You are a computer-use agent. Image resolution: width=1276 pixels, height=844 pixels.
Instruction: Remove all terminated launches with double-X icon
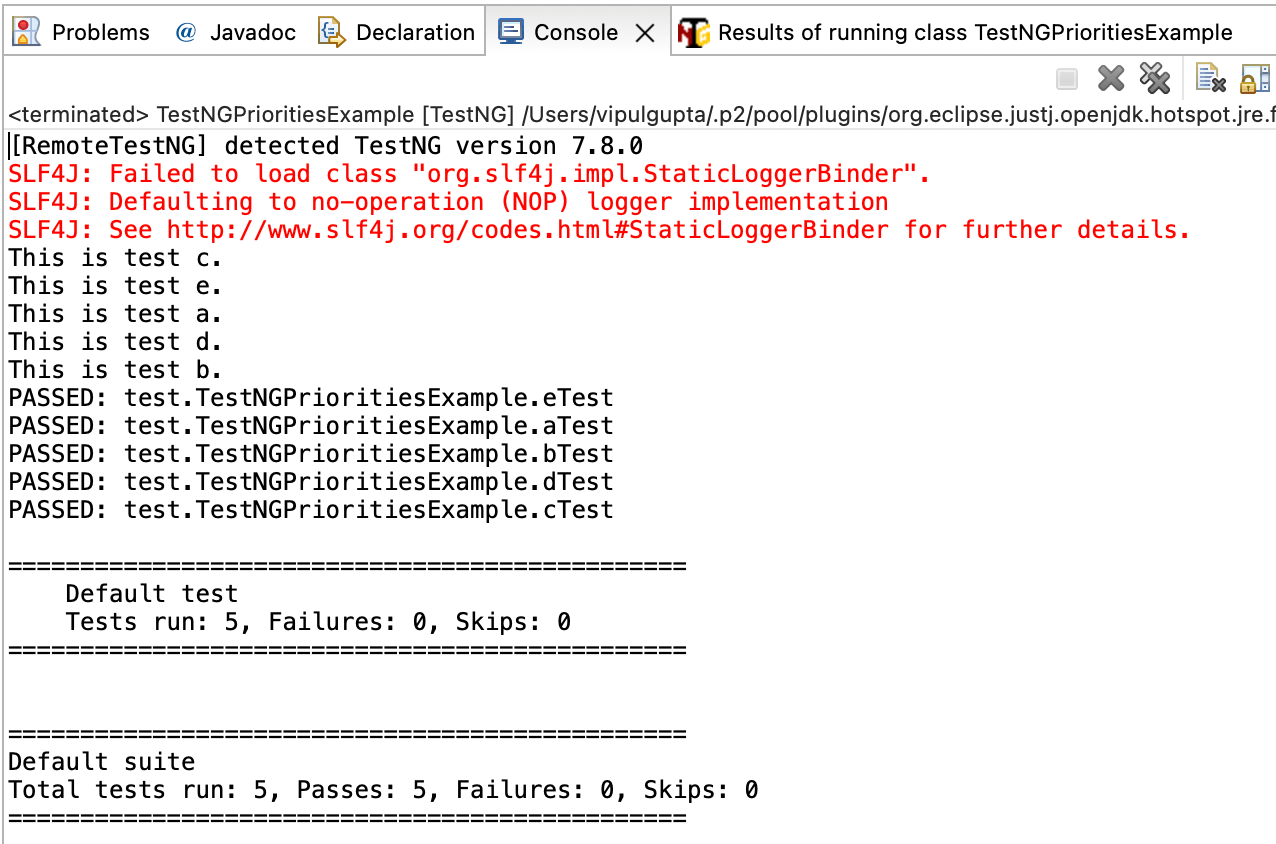click(x=1154, y=78)
